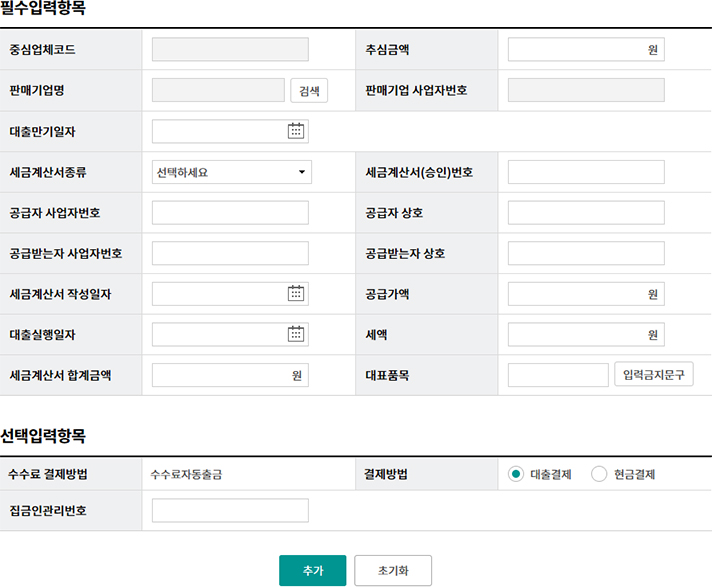Viewport: 712px width, 587px height.
Task: Click 공급자 상호 input field
Action: click(585, 212)
